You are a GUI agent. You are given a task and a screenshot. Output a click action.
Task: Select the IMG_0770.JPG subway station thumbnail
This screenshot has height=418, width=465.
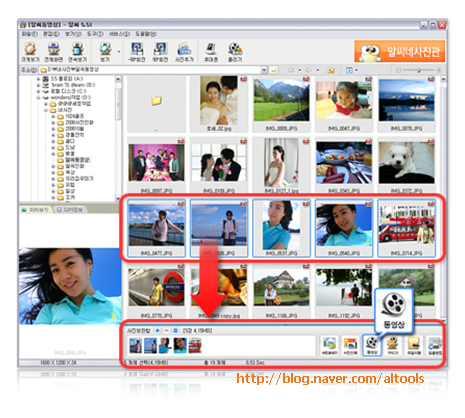(156, 291)
